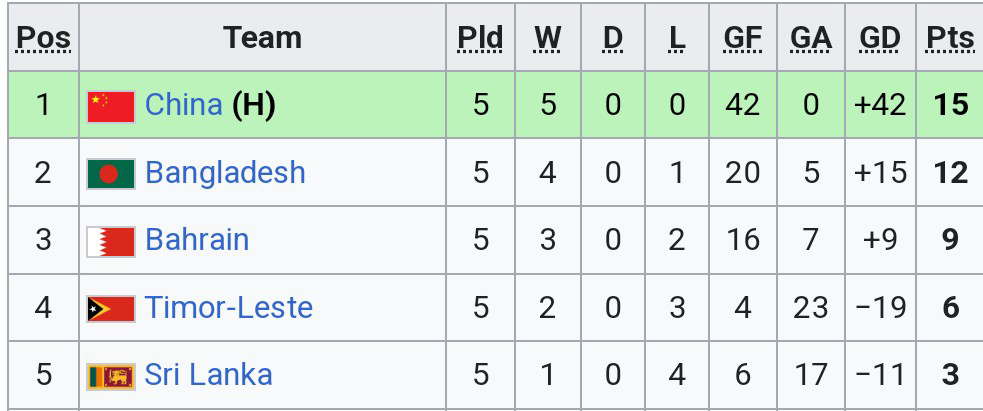Click the D draws column header
This screenshot has width=983, height=411.
613,38
